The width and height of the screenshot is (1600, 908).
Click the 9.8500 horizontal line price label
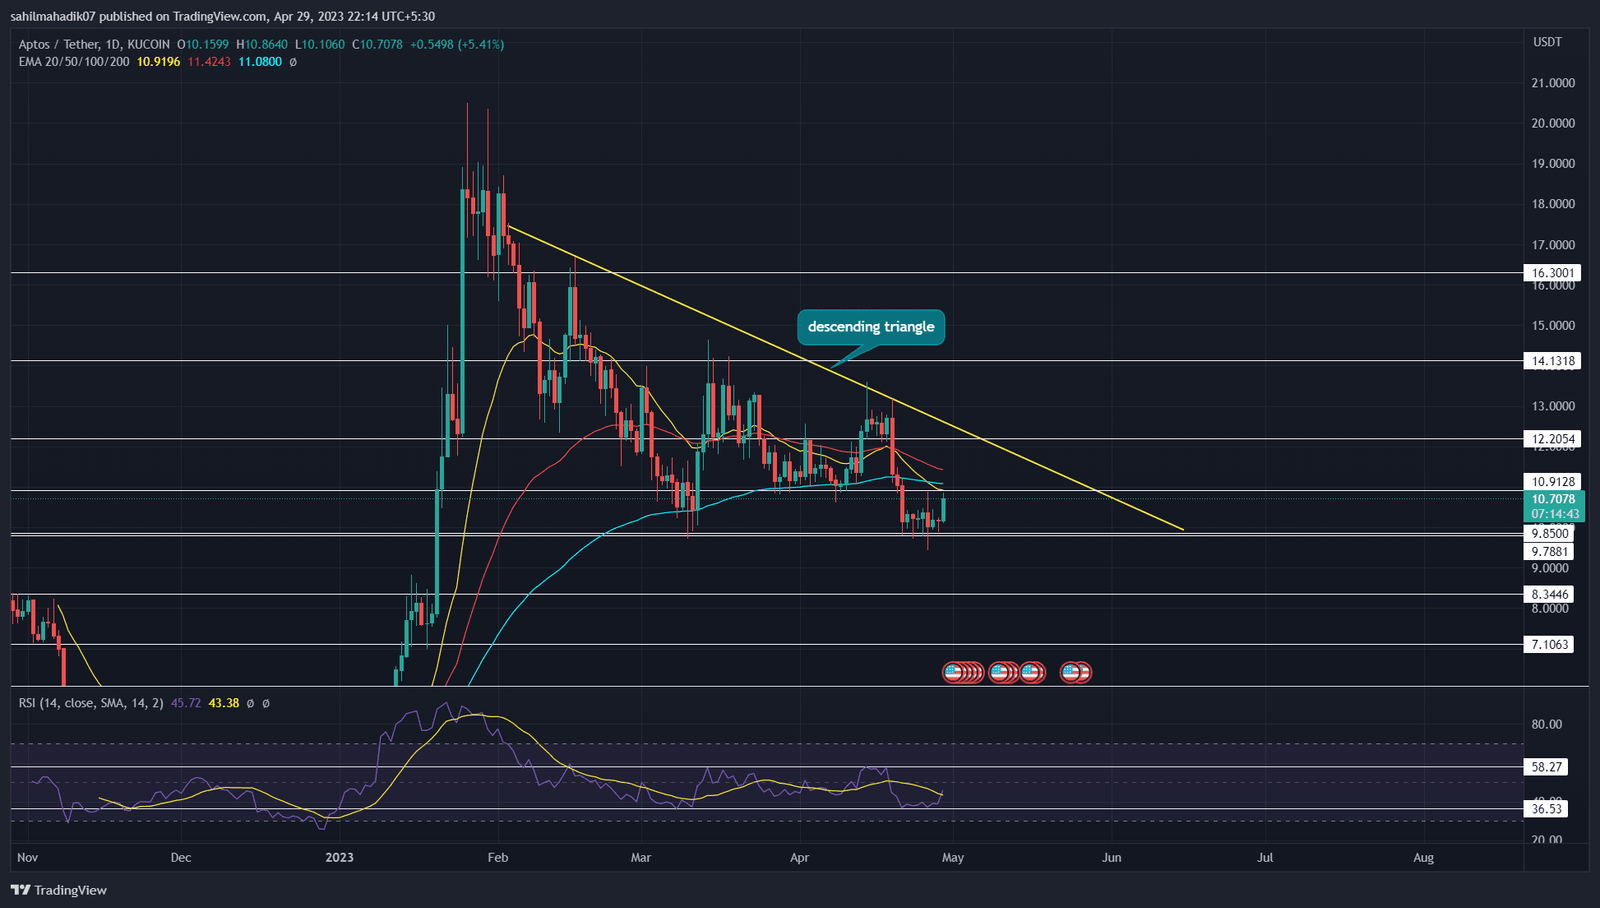click(x=1550, y=534)
